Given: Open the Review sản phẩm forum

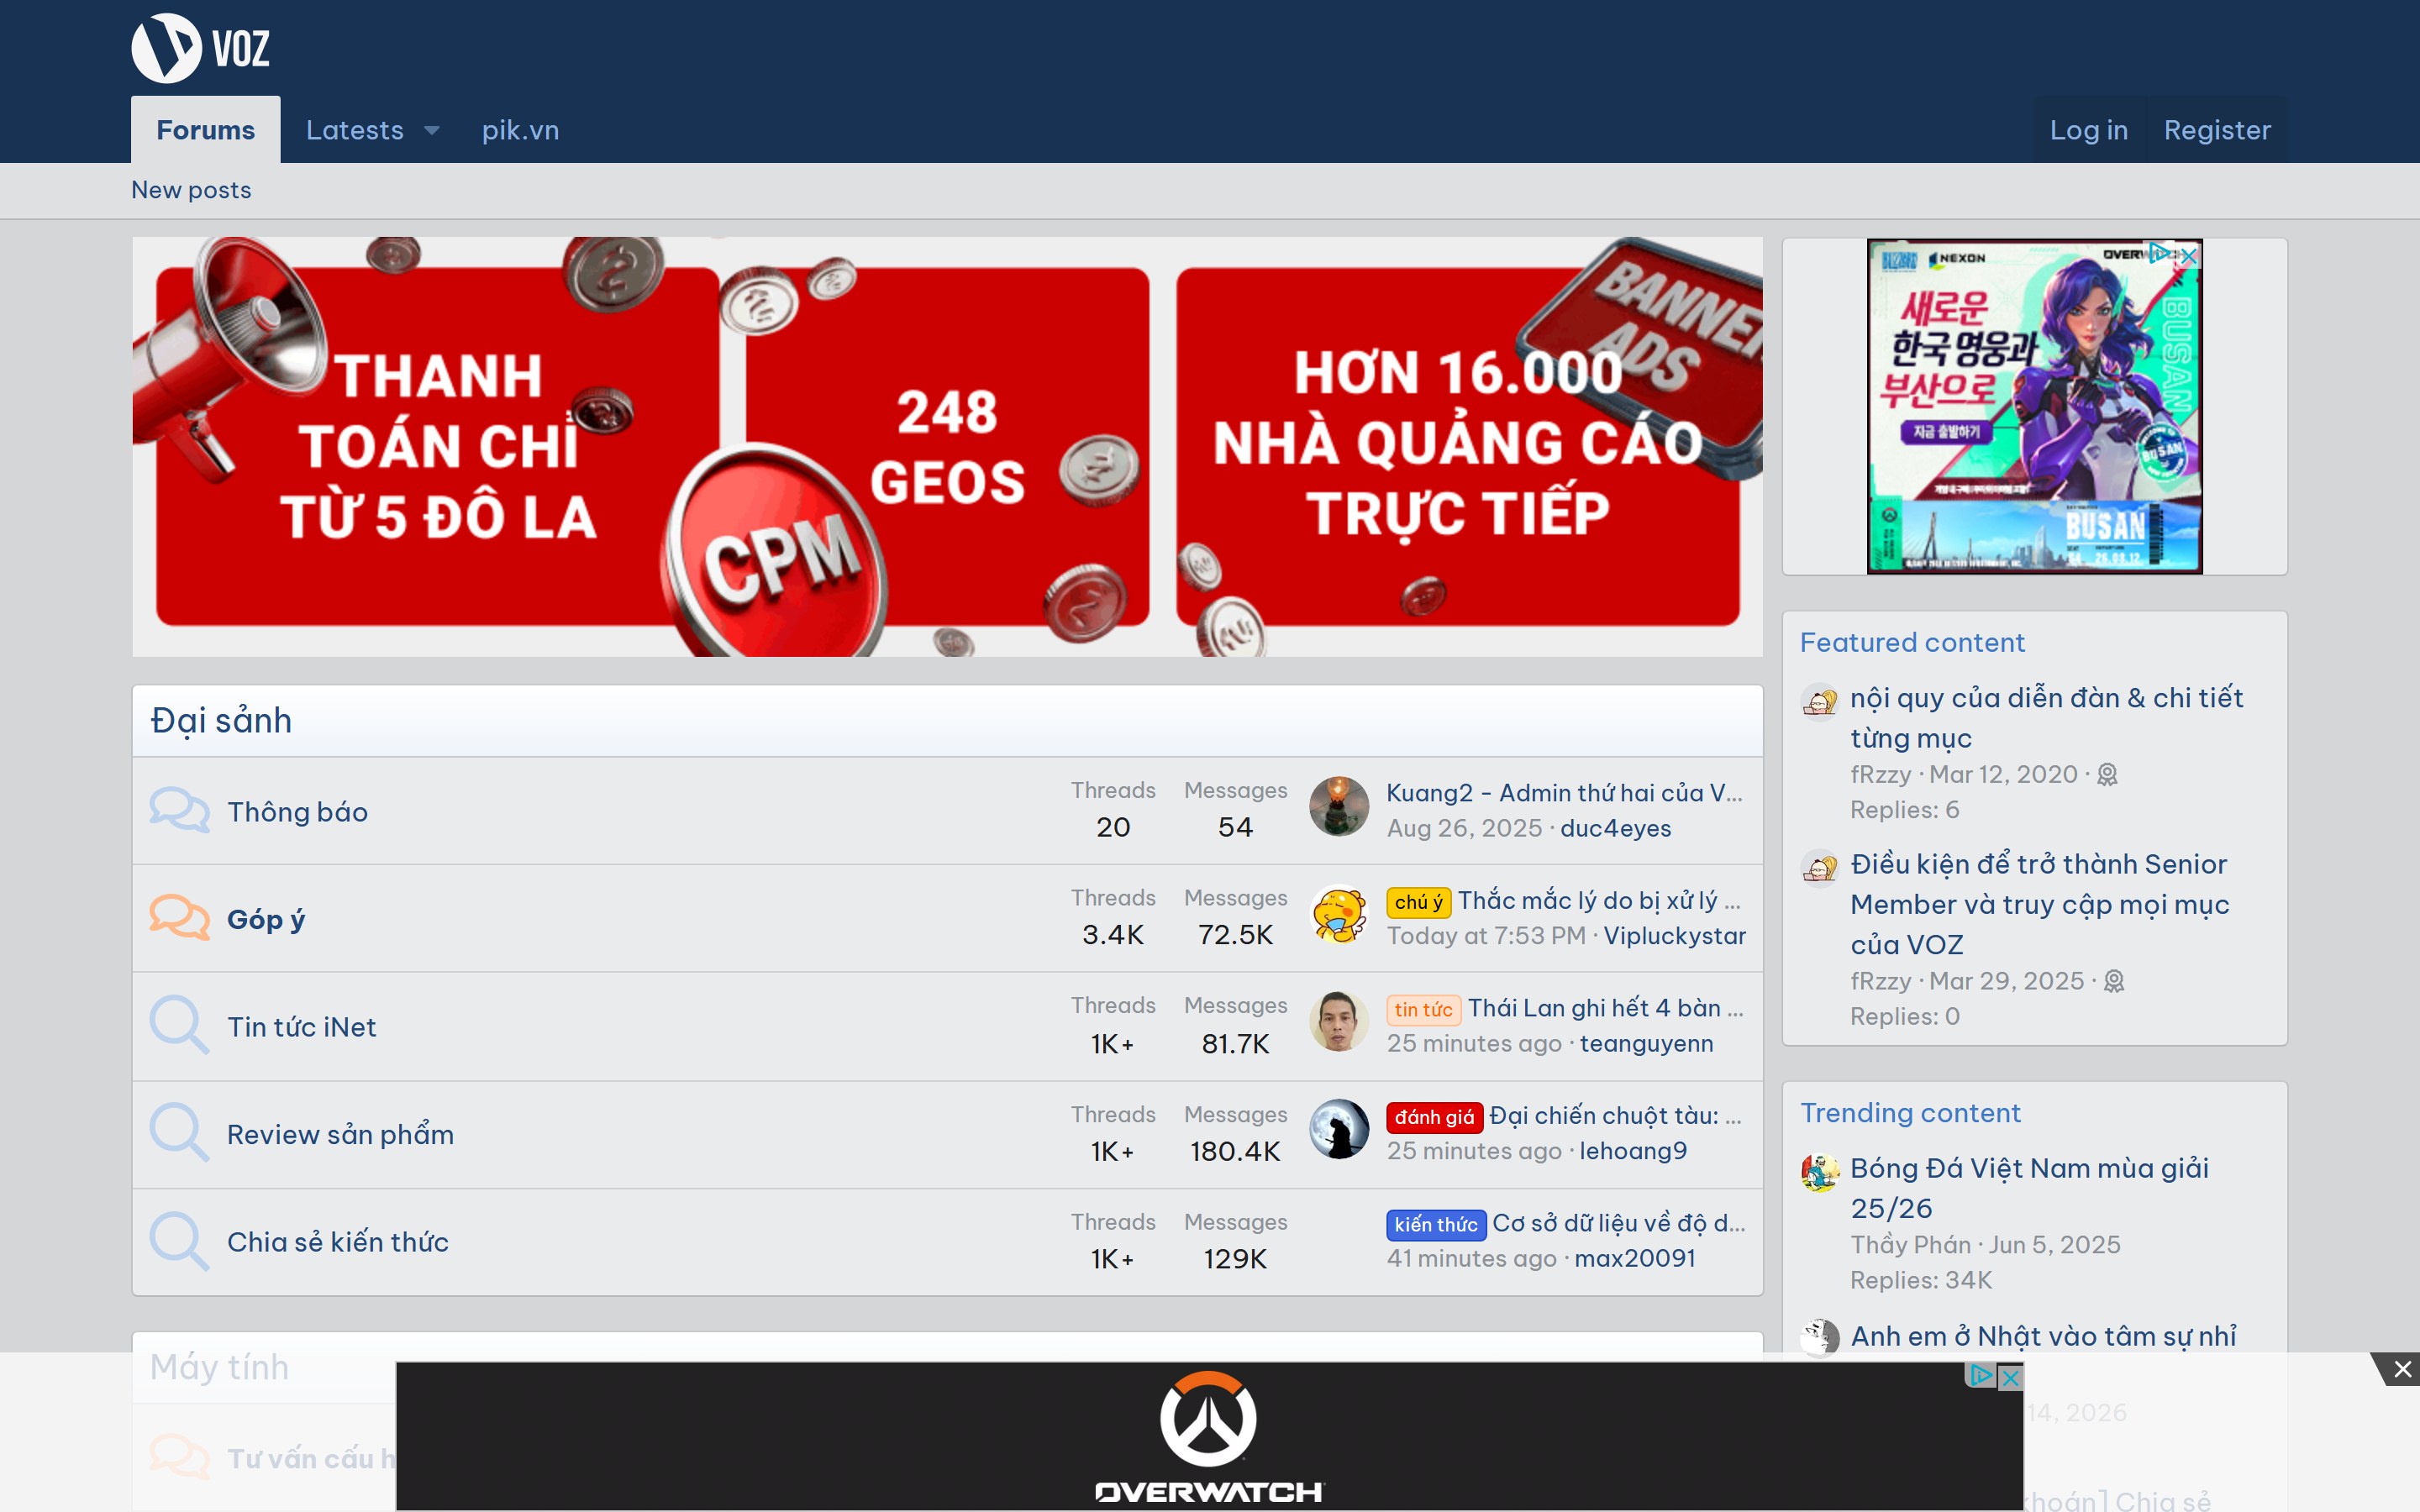Looking at the screenshot, I should click(341, 1135).
